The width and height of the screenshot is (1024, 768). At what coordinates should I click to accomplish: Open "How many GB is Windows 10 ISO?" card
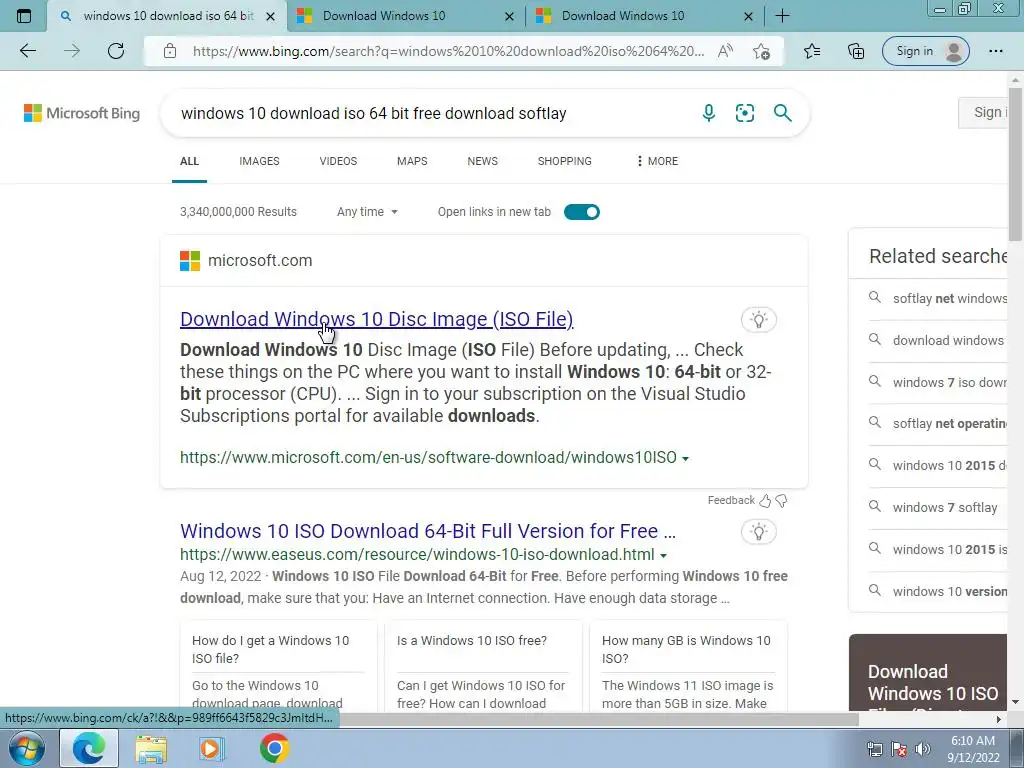pyautogui.click(x=688, y=666)
